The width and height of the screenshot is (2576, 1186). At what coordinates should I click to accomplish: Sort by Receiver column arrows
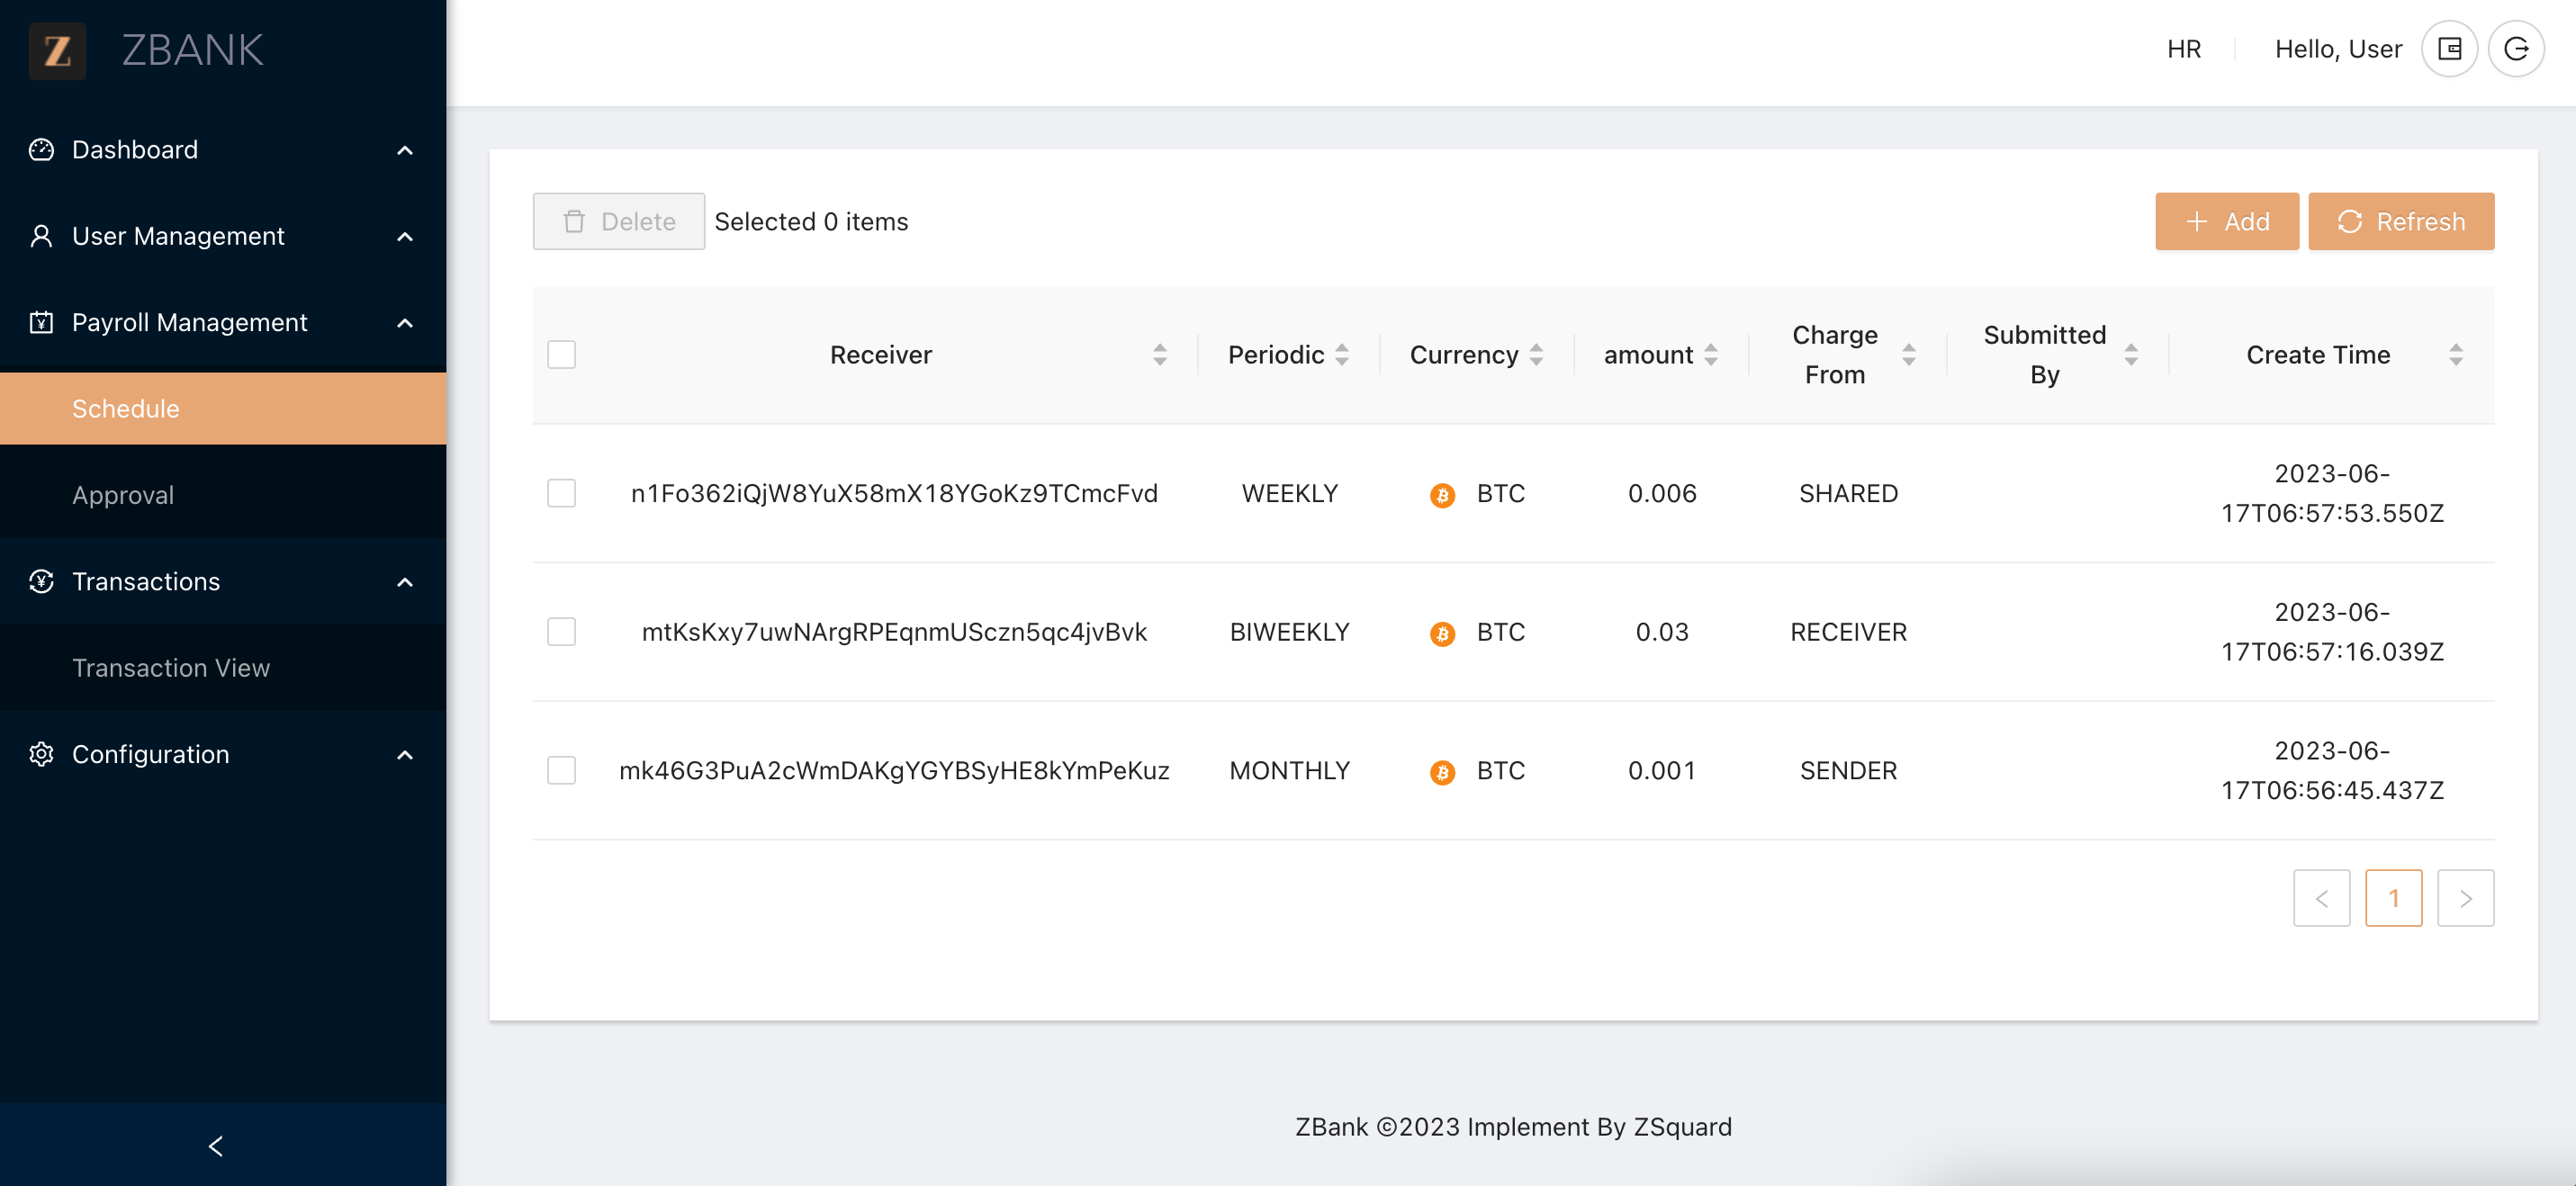click(x=1160, y=355)
